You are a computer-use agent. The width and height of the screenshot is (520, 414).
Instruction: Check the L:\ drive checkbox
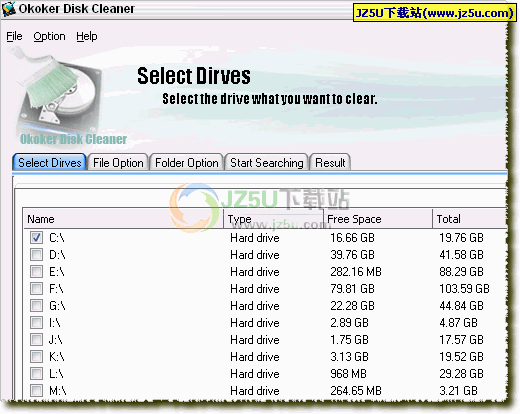click(x=36, y=374)
